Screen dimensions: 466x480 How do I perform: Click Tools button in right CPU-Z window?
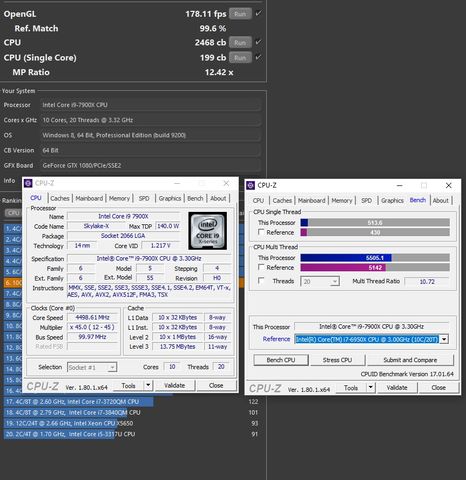[x=351, y=388]
